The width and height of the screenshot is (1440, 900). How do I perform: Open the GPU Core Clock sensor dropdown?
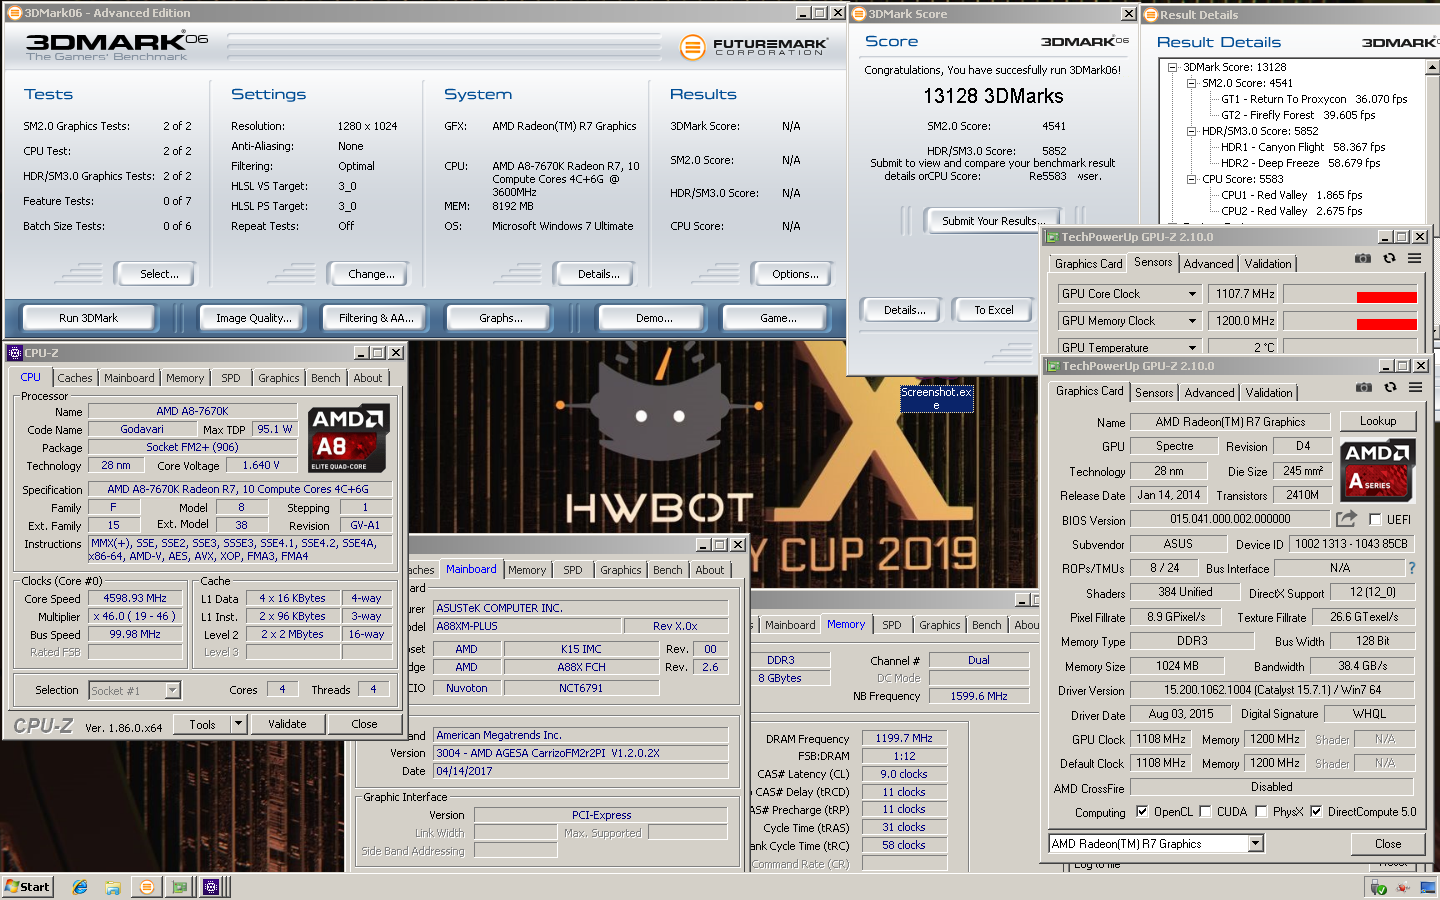tap(1192, 294)
